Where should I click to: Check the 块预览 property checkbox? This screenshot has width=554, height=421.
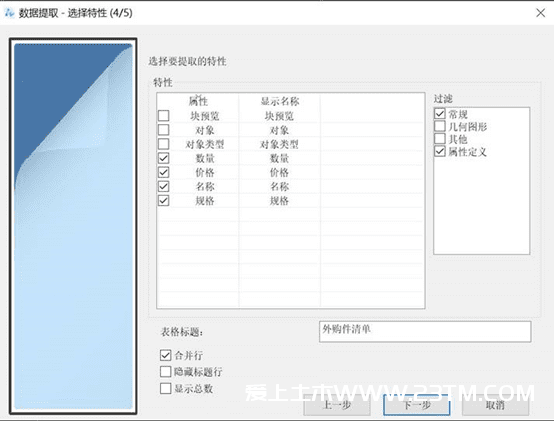tap(164, 116)
